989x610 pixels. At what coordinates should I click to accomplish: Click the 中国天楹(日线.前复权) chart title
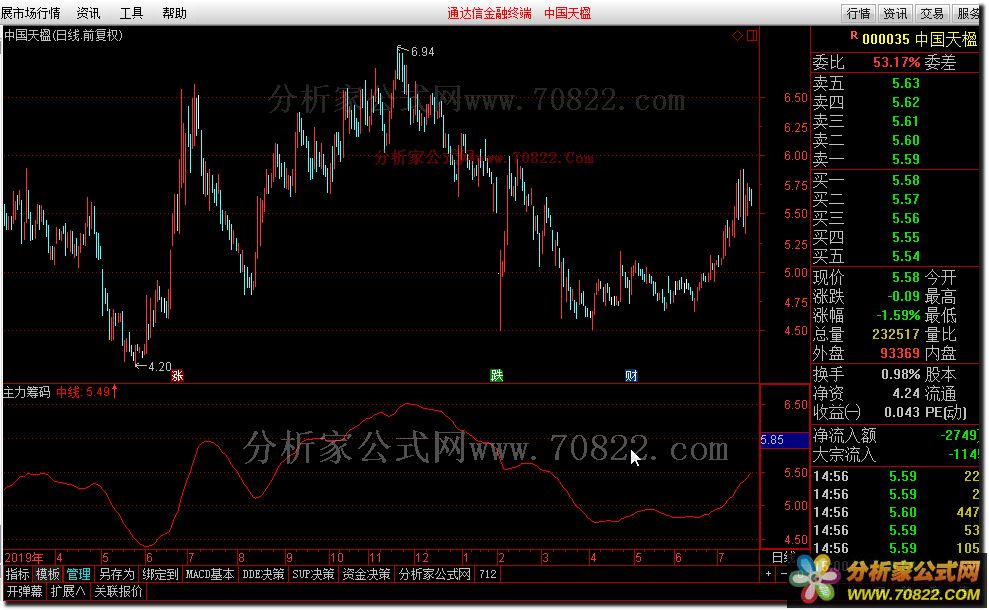[63, 35]
